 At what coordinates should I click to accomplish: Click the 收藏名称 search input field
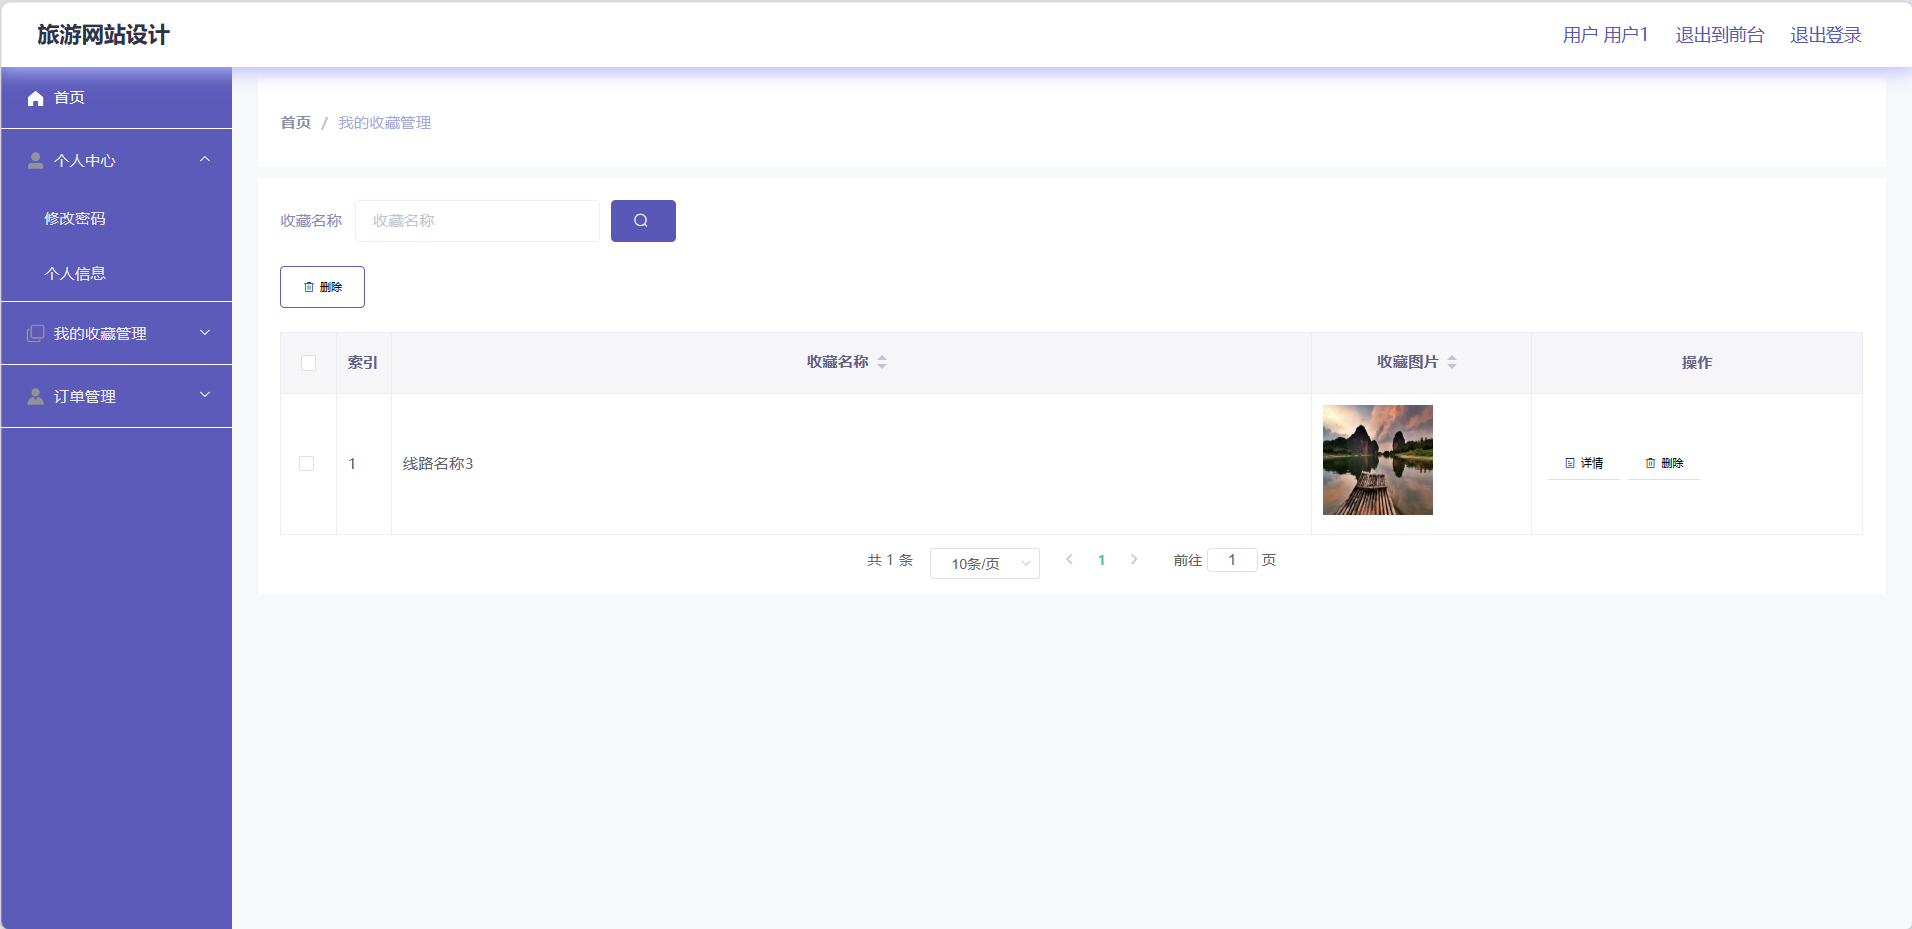(477, 221)
